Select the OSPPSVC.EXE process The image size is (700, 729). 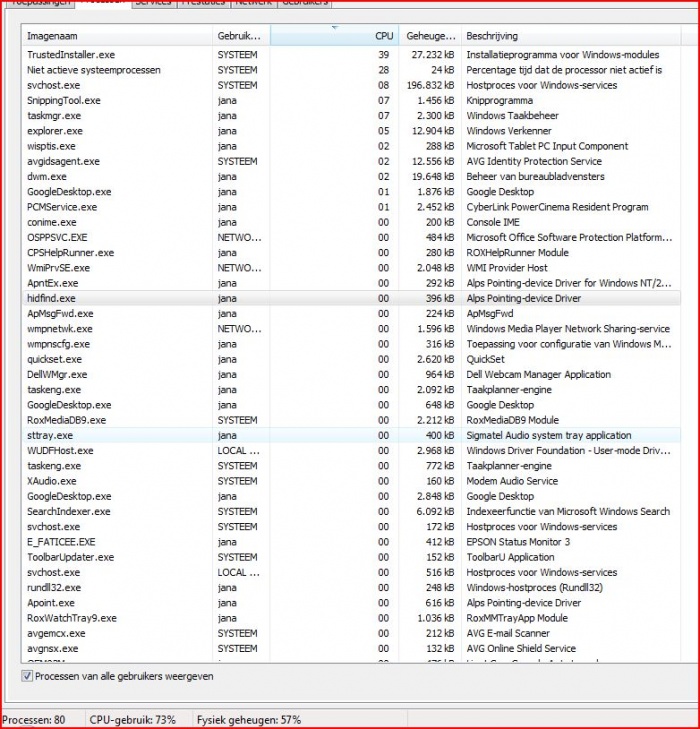click(351, 238)
